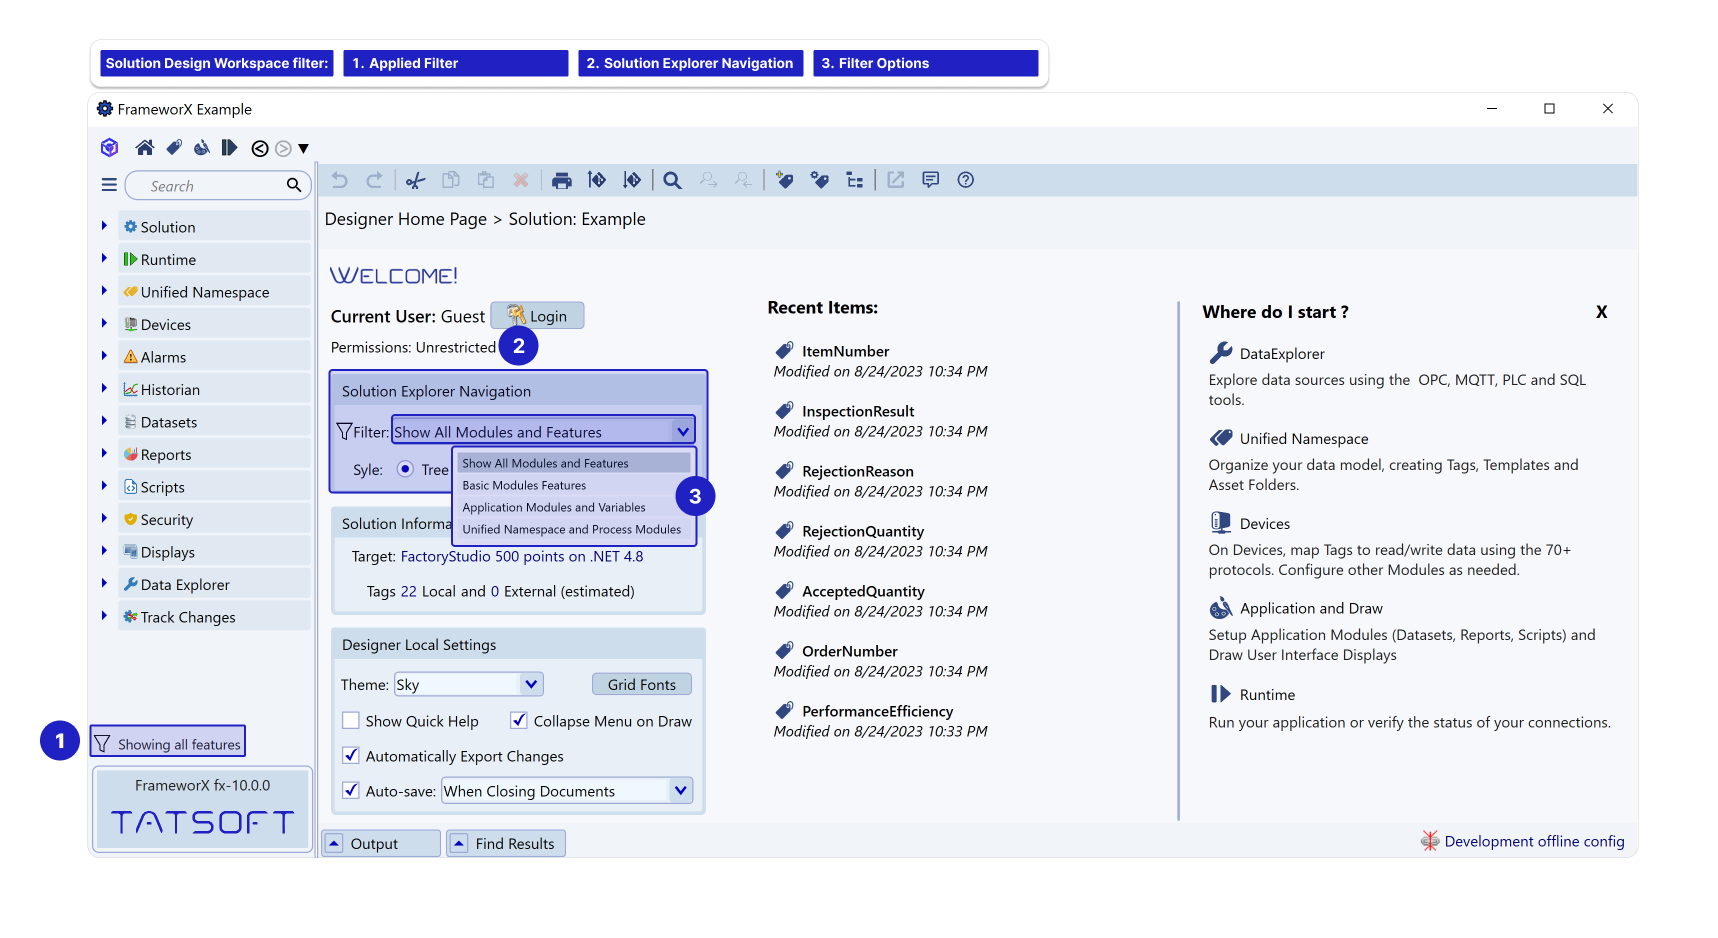Select Unified Namespace and Process Modules option
The width and height of the screenshot is (1718, 938).
571,530
